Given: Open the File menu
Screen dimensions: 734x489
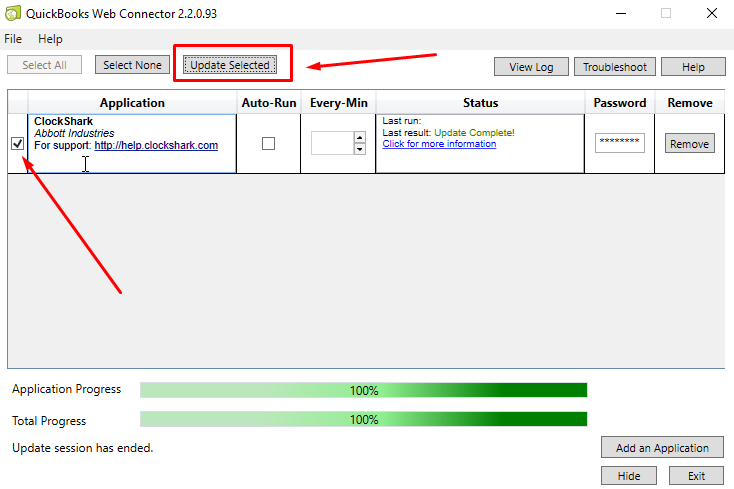Looking at the screenshot, I should pyautogui.click(x=13, y=39).
